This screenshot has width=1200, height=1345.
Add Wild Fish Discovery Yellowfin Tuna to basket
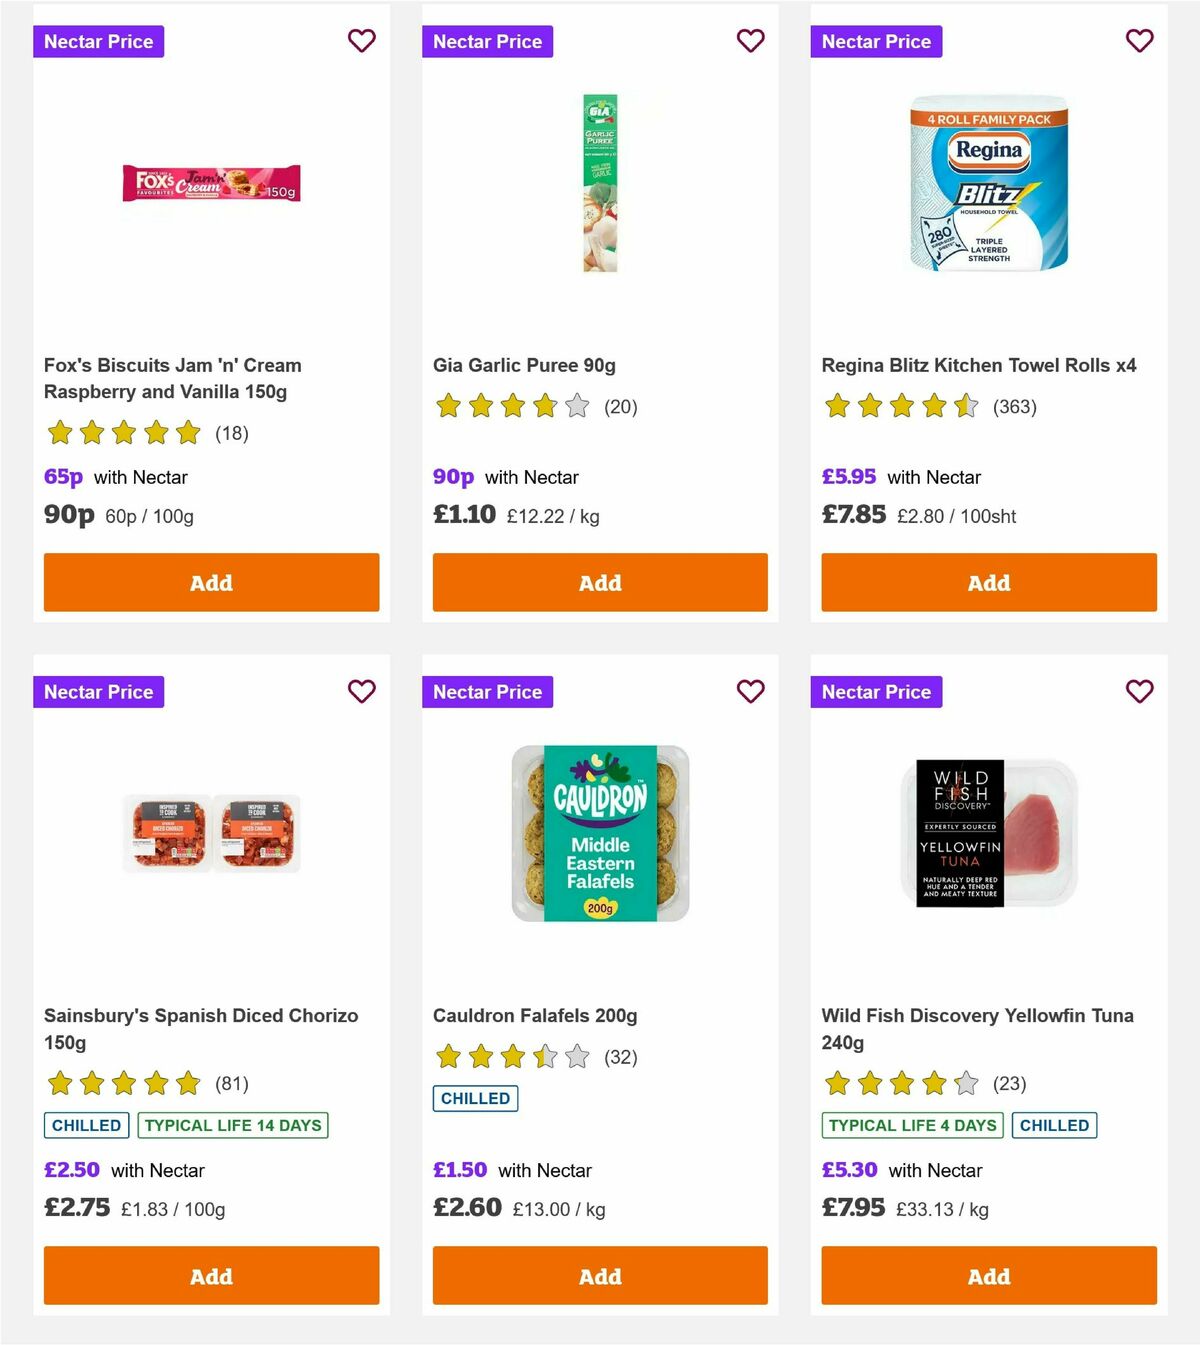coord(988,1276)
